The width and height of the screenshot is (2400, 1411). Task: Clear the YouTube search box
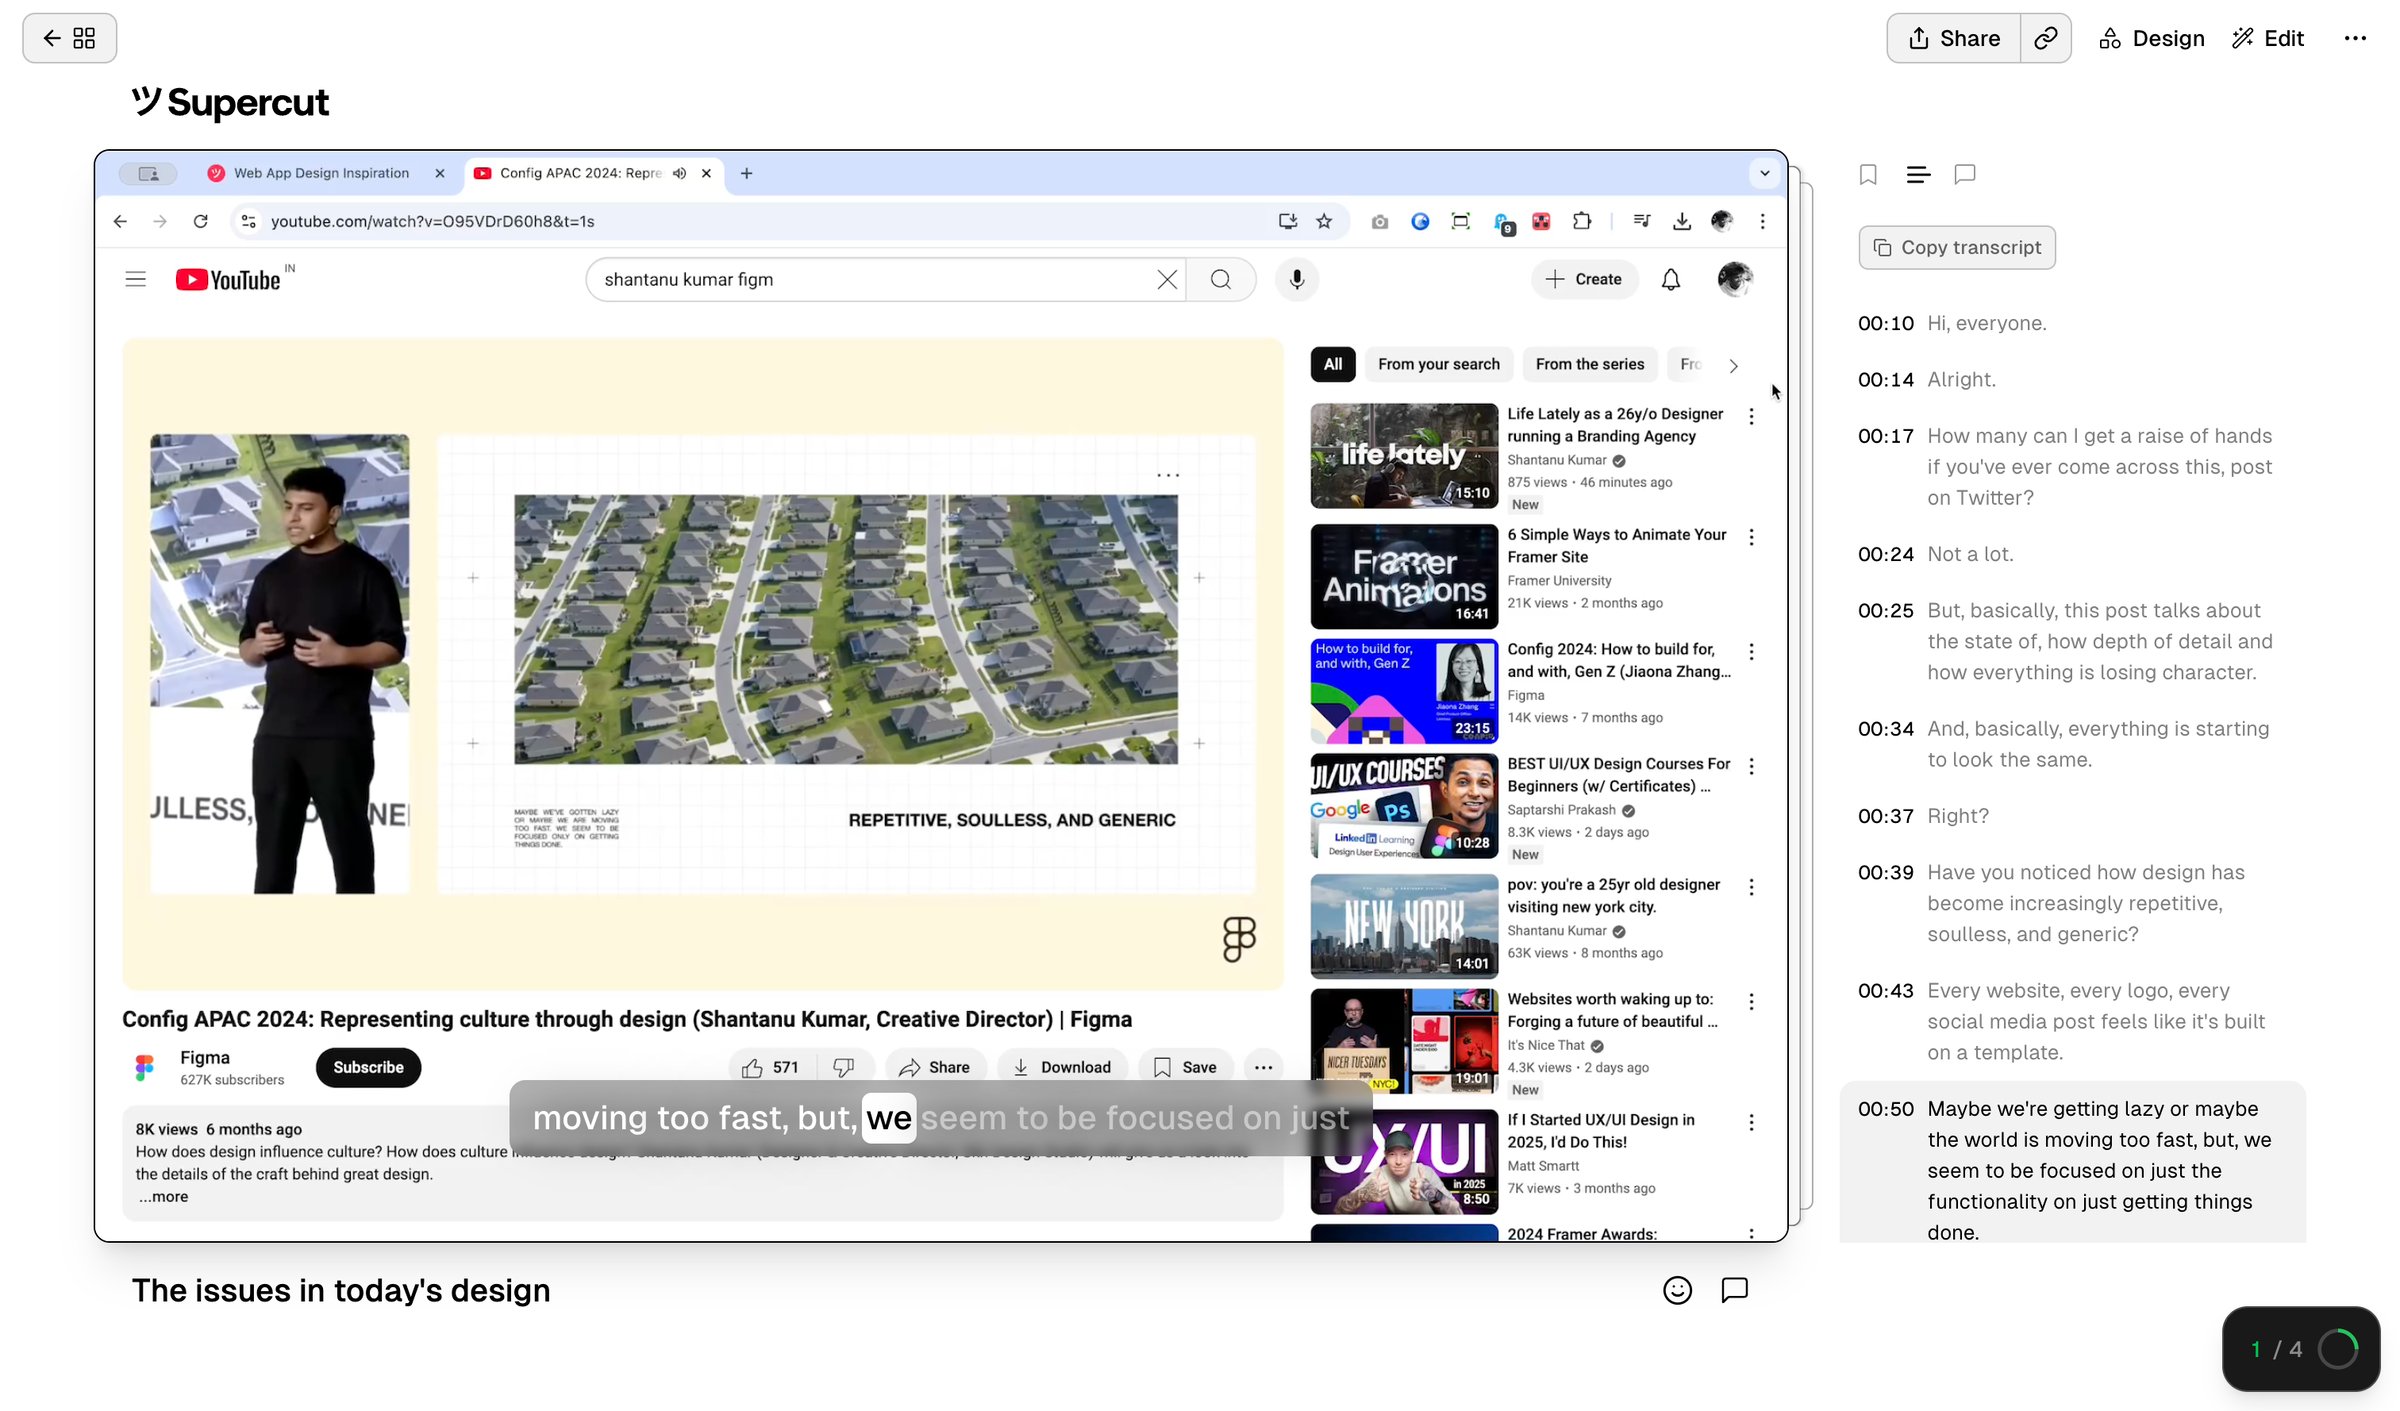tap(1166, 279)
